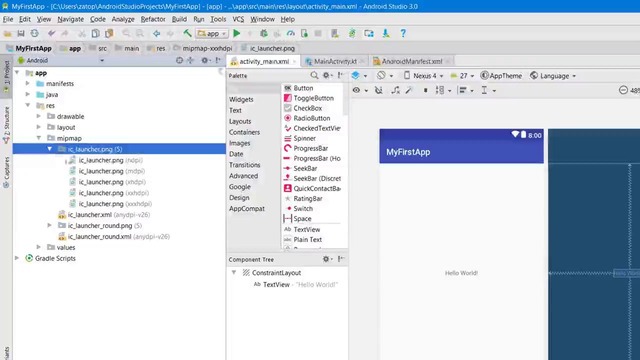Open the Tools menu
The height and width of the screenshot is (360, 640).
point(218,19)
